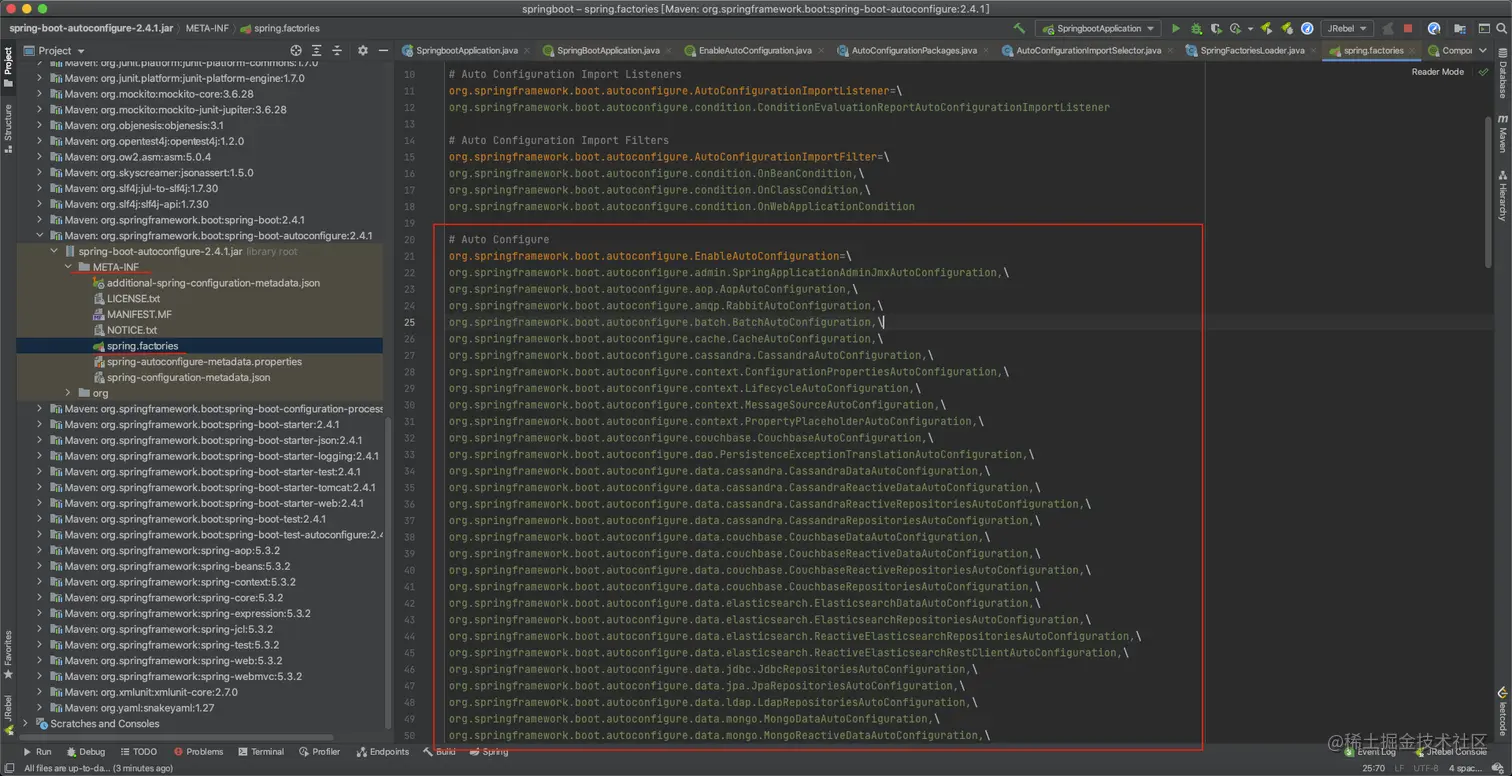The image size is (1512, 776).
Task: Expand Scratches and Consoles node
Action: tap(27, 723)
